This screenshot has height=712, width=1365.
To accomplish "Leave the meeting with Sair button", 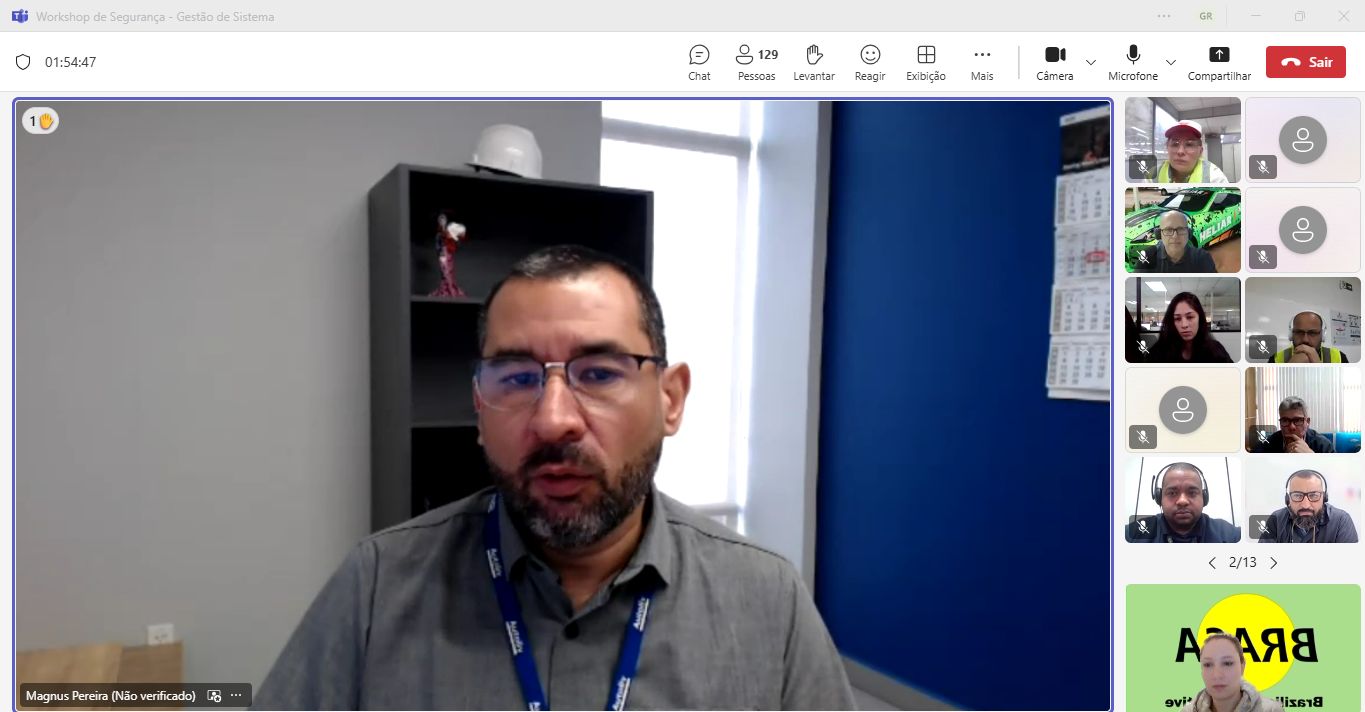I will (1305, 62).
